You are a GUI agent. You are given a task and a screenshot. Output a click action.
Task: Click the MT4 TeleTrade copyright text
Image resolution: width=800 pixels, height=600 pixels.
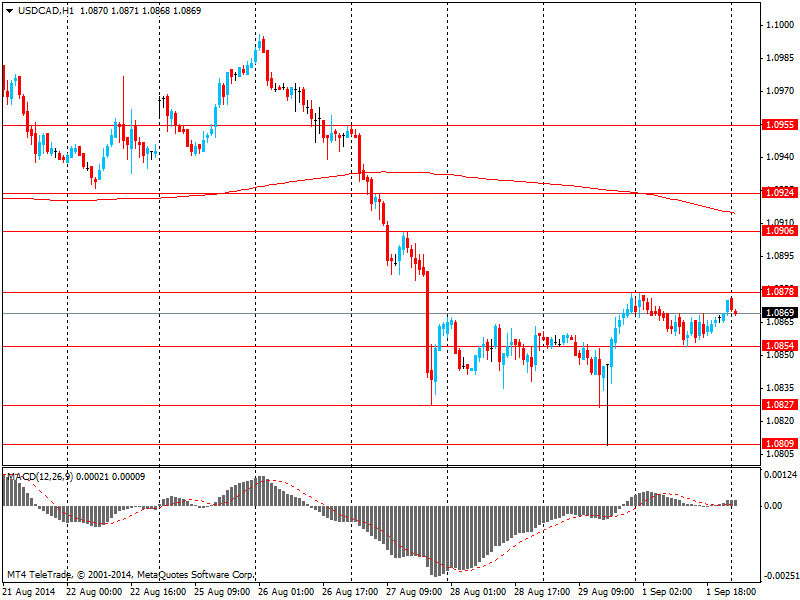[130, 575]
